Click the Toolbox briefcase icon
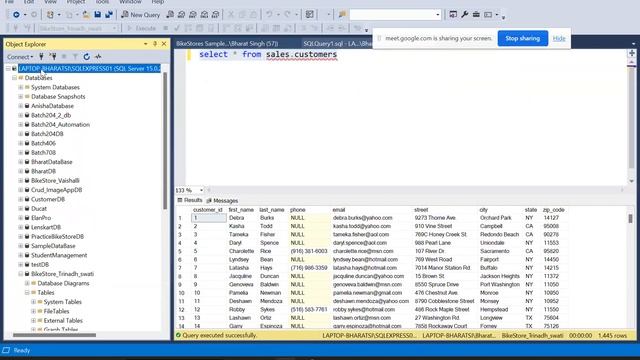Viewport: 640px width, 360px height. coord(476,15)
